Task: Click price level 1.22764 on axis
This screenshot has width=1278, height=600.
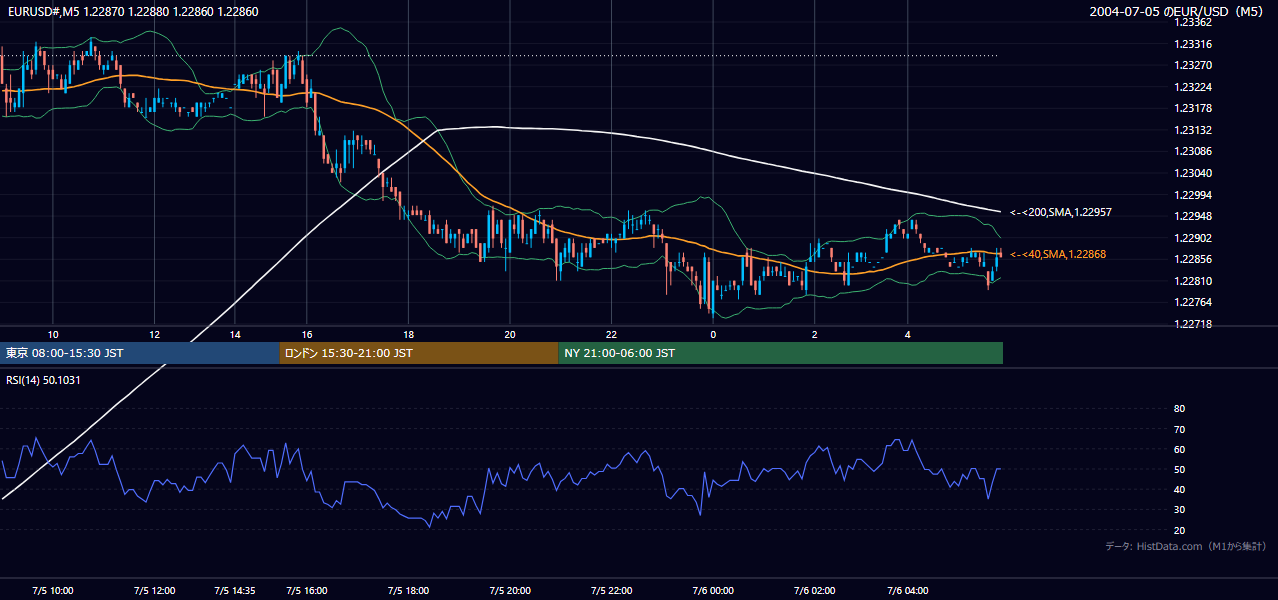Action: (1192, 302)
